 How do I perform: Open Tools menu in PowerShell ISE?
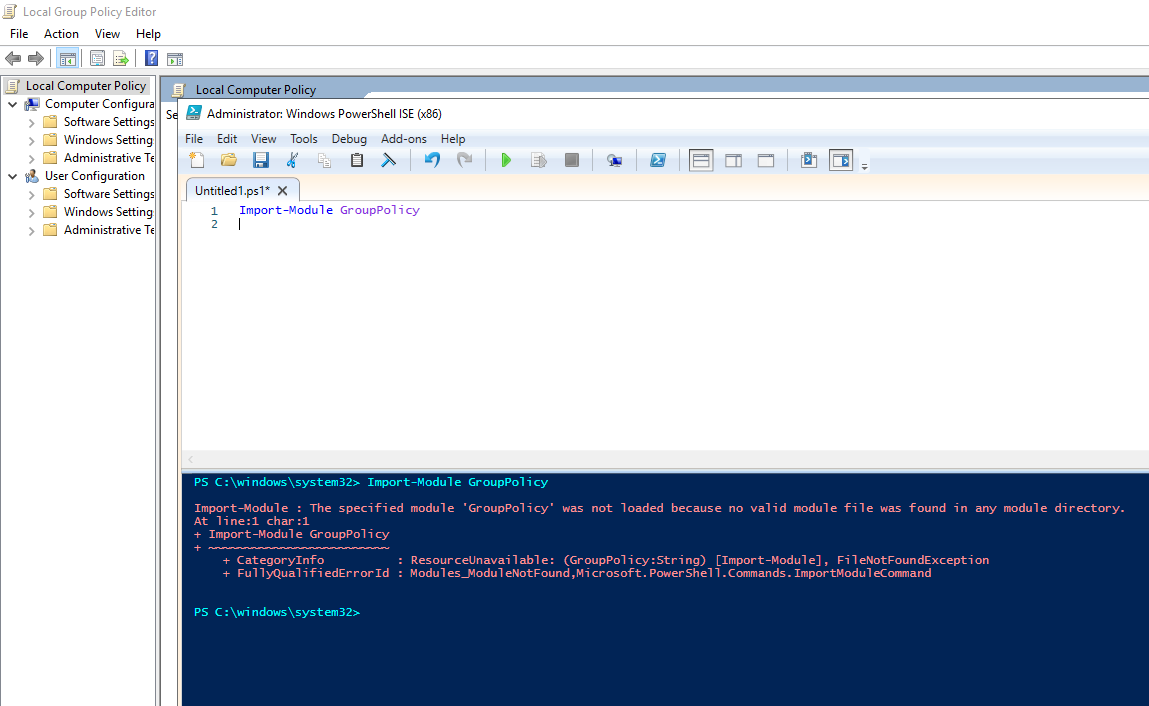pyautogui.click(x=303, y=139)
